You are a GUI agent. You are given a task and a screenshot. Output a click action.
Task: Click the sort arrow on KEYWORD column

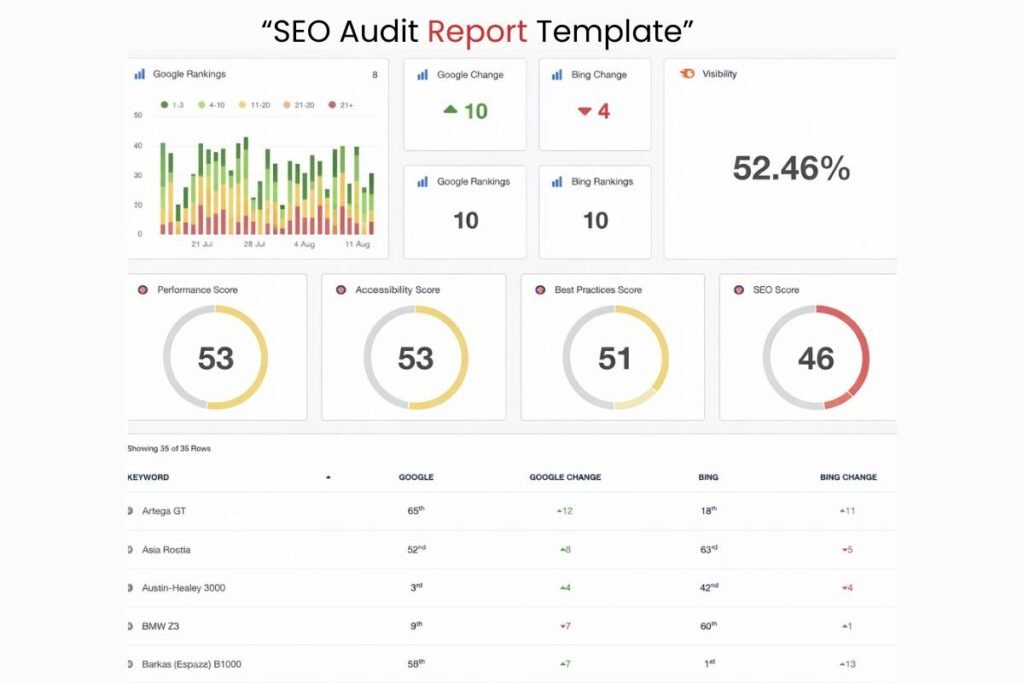[x=330, y=477]
